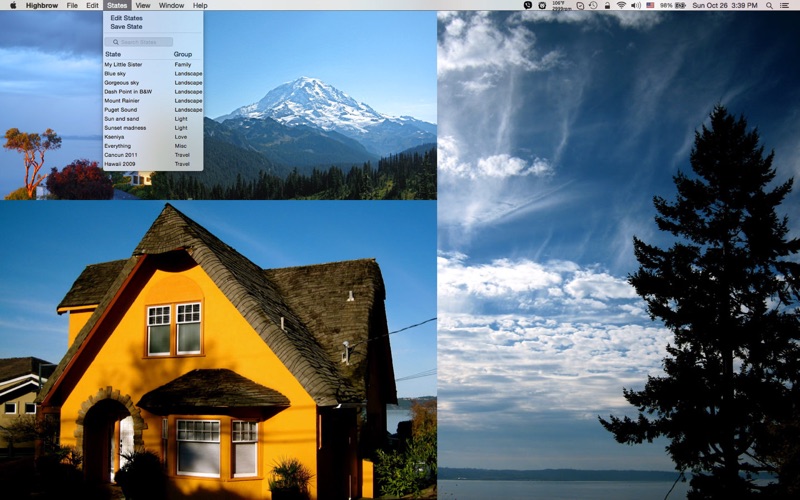Click the Viber icon in menu bar
Viewport: 800px width, 500px height.
(528, 5)
